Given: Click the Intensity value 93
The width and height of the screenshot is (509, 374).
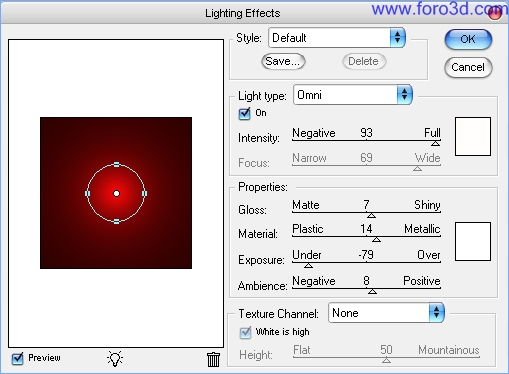Looking at the screenshot, I should (x=366, y=133).
